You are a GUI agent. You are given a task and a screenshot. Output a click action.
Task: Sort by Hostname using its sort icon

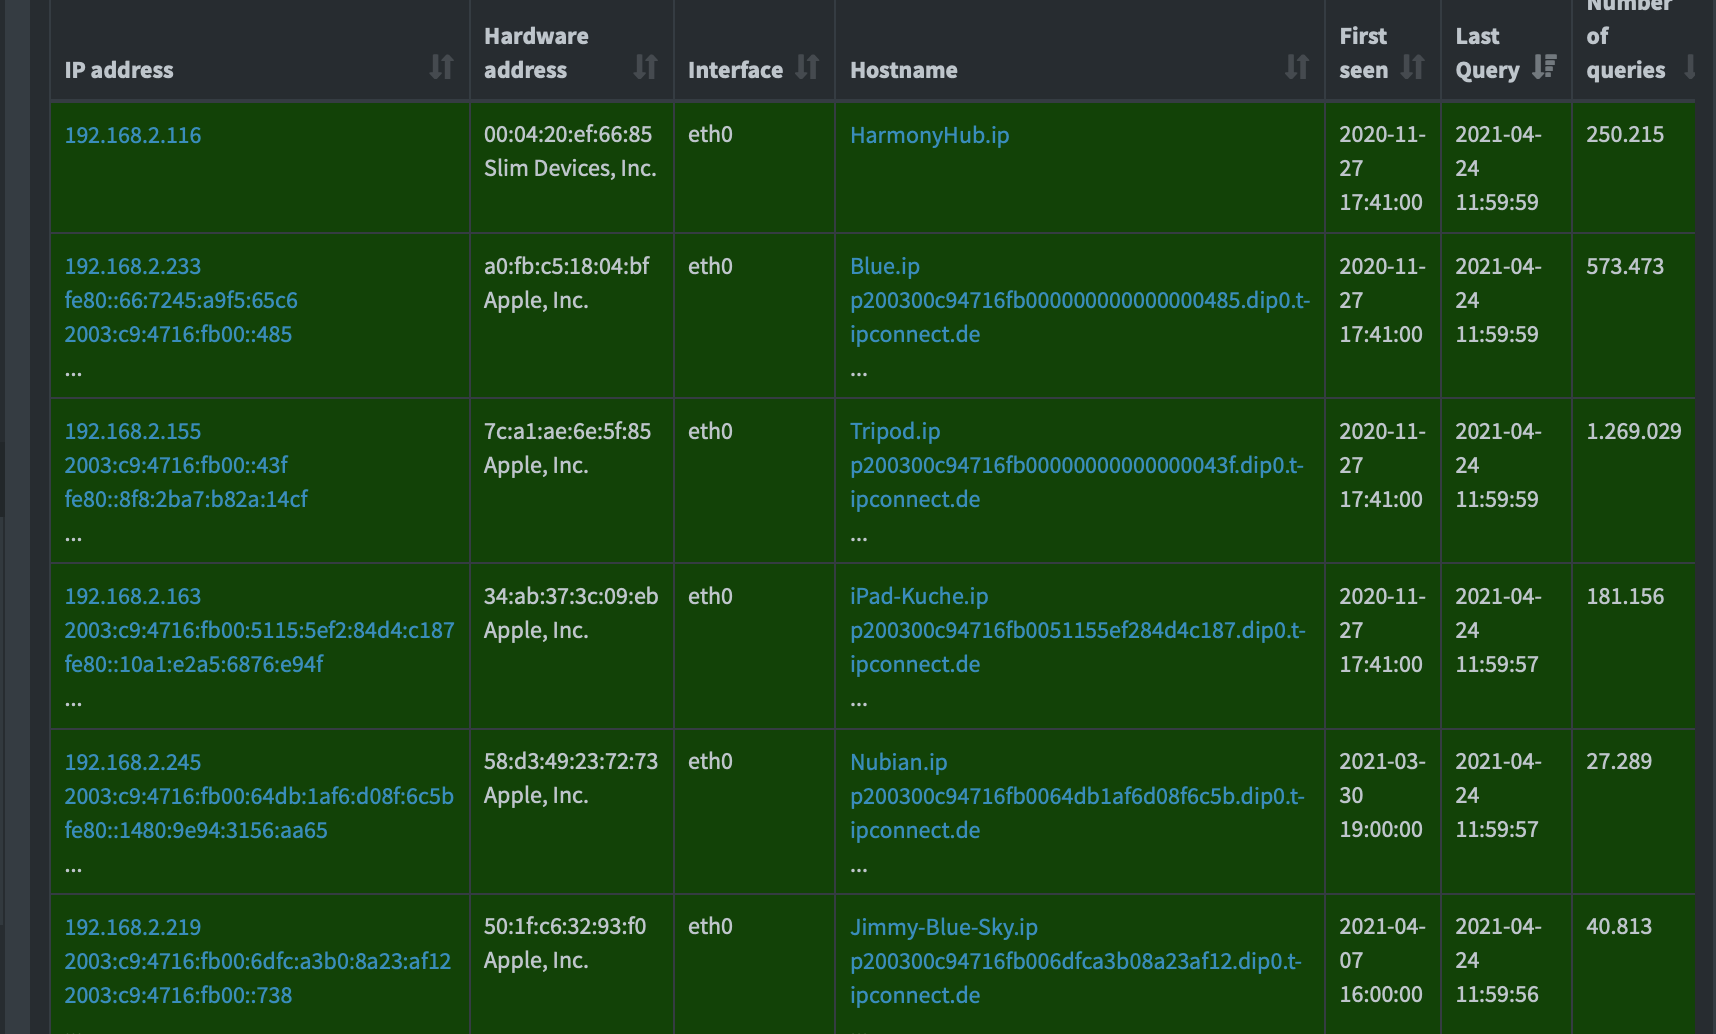(x=1296, y=67)
